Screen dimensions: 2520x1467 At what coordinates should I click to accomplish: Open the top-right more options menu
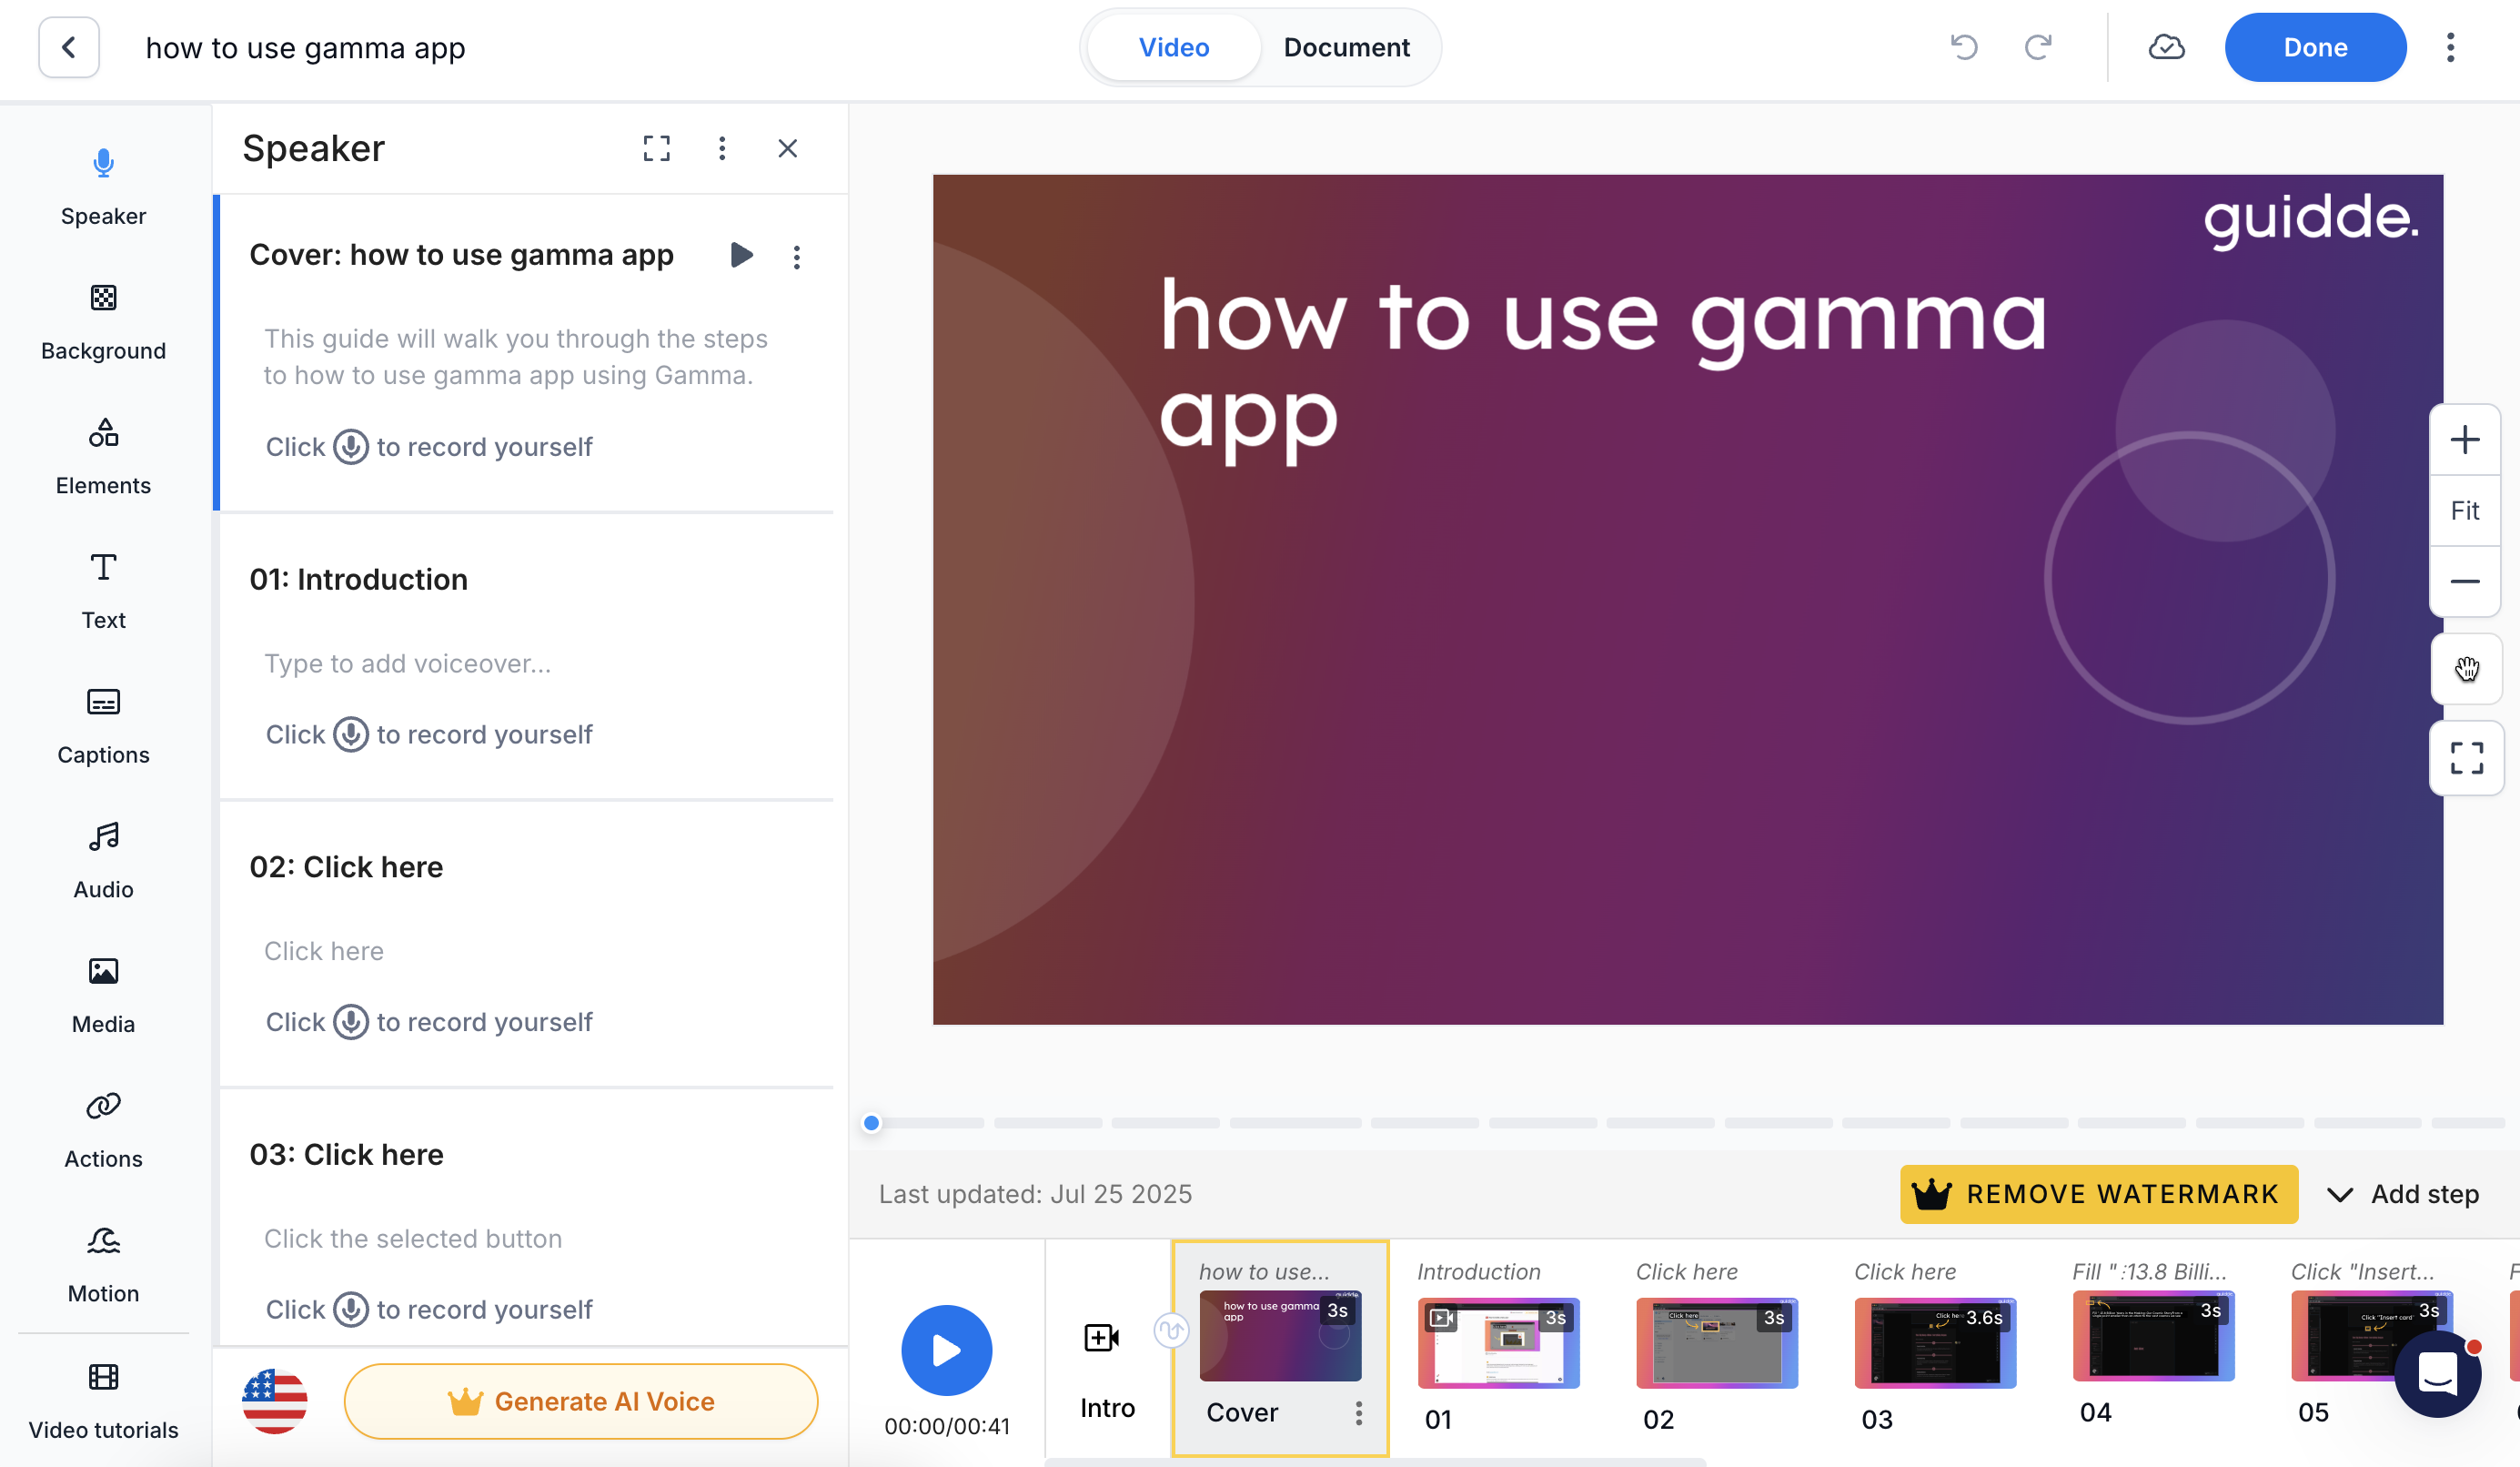click(2450, 47)
